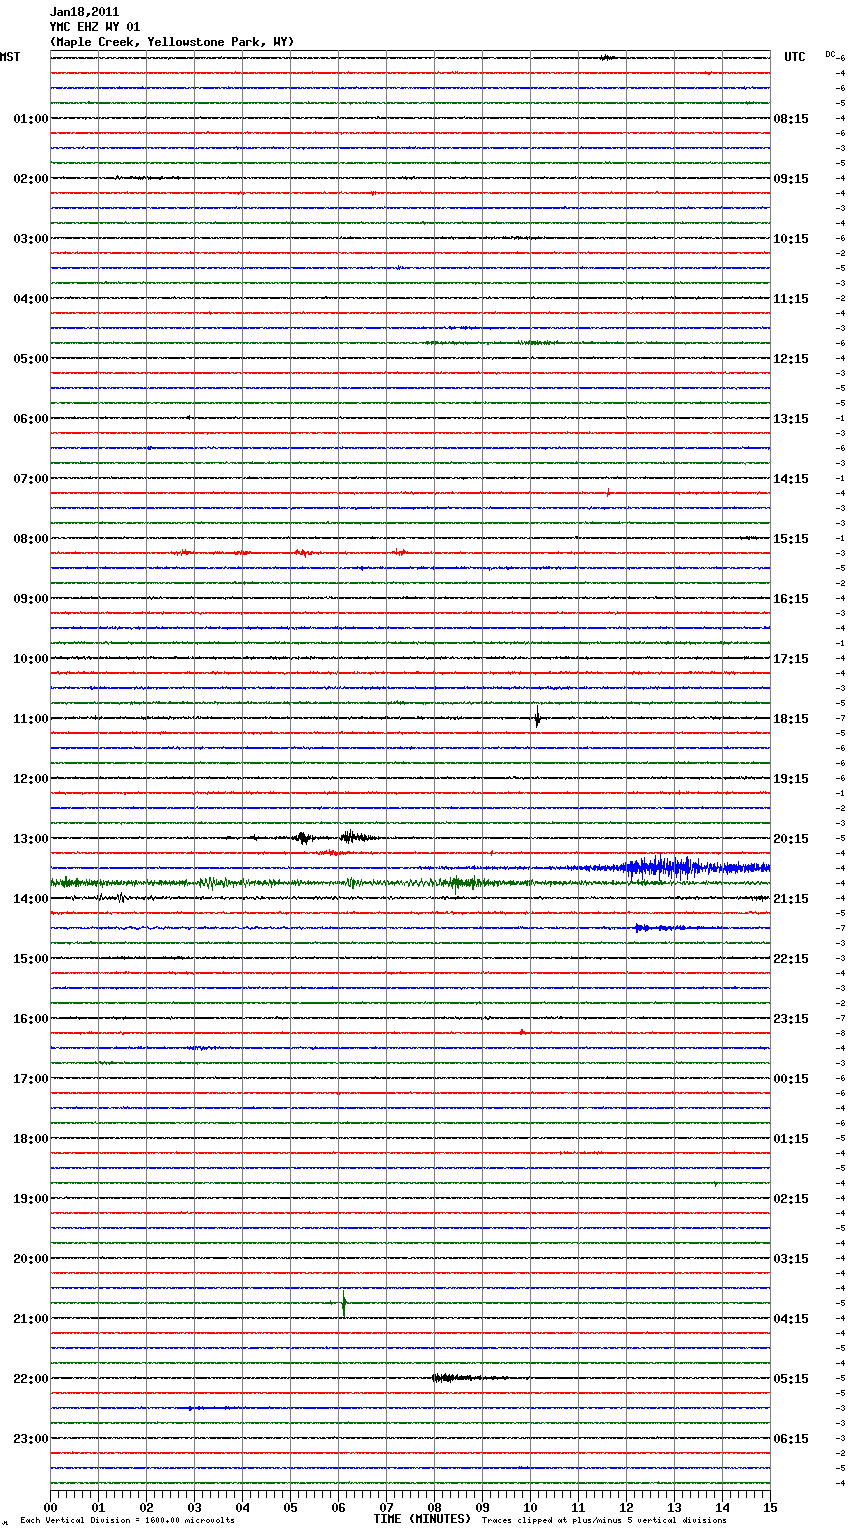Click the 06:15 UTC label
The width and height of the screenshot is (850, 1534).
click(x=791, y=1439)
